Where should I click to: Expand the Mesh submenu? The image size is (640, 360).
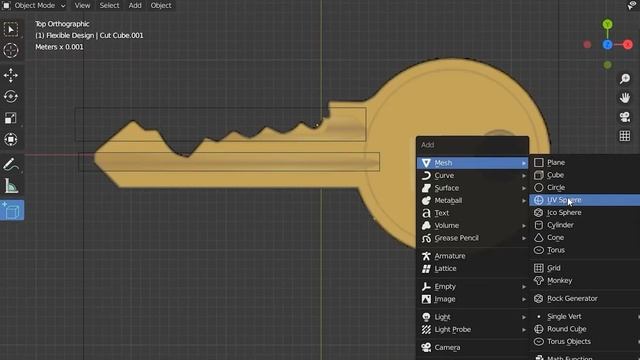[x=473, y=163]
